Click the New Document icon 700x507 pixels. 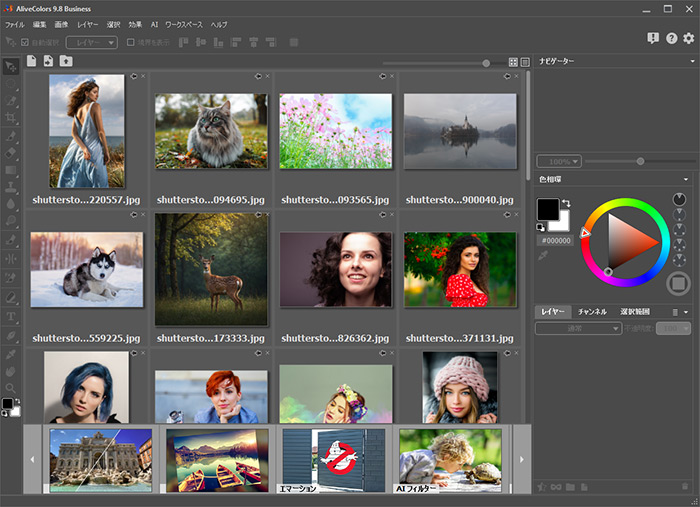click(x=31, y=61)
